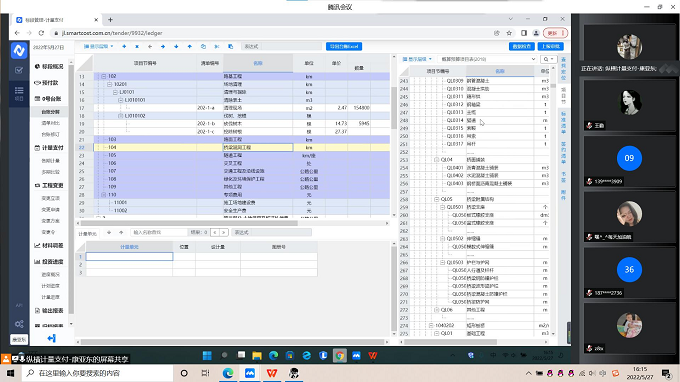
Task: Open 工程变更 in side menu
Action: [49, 185]
